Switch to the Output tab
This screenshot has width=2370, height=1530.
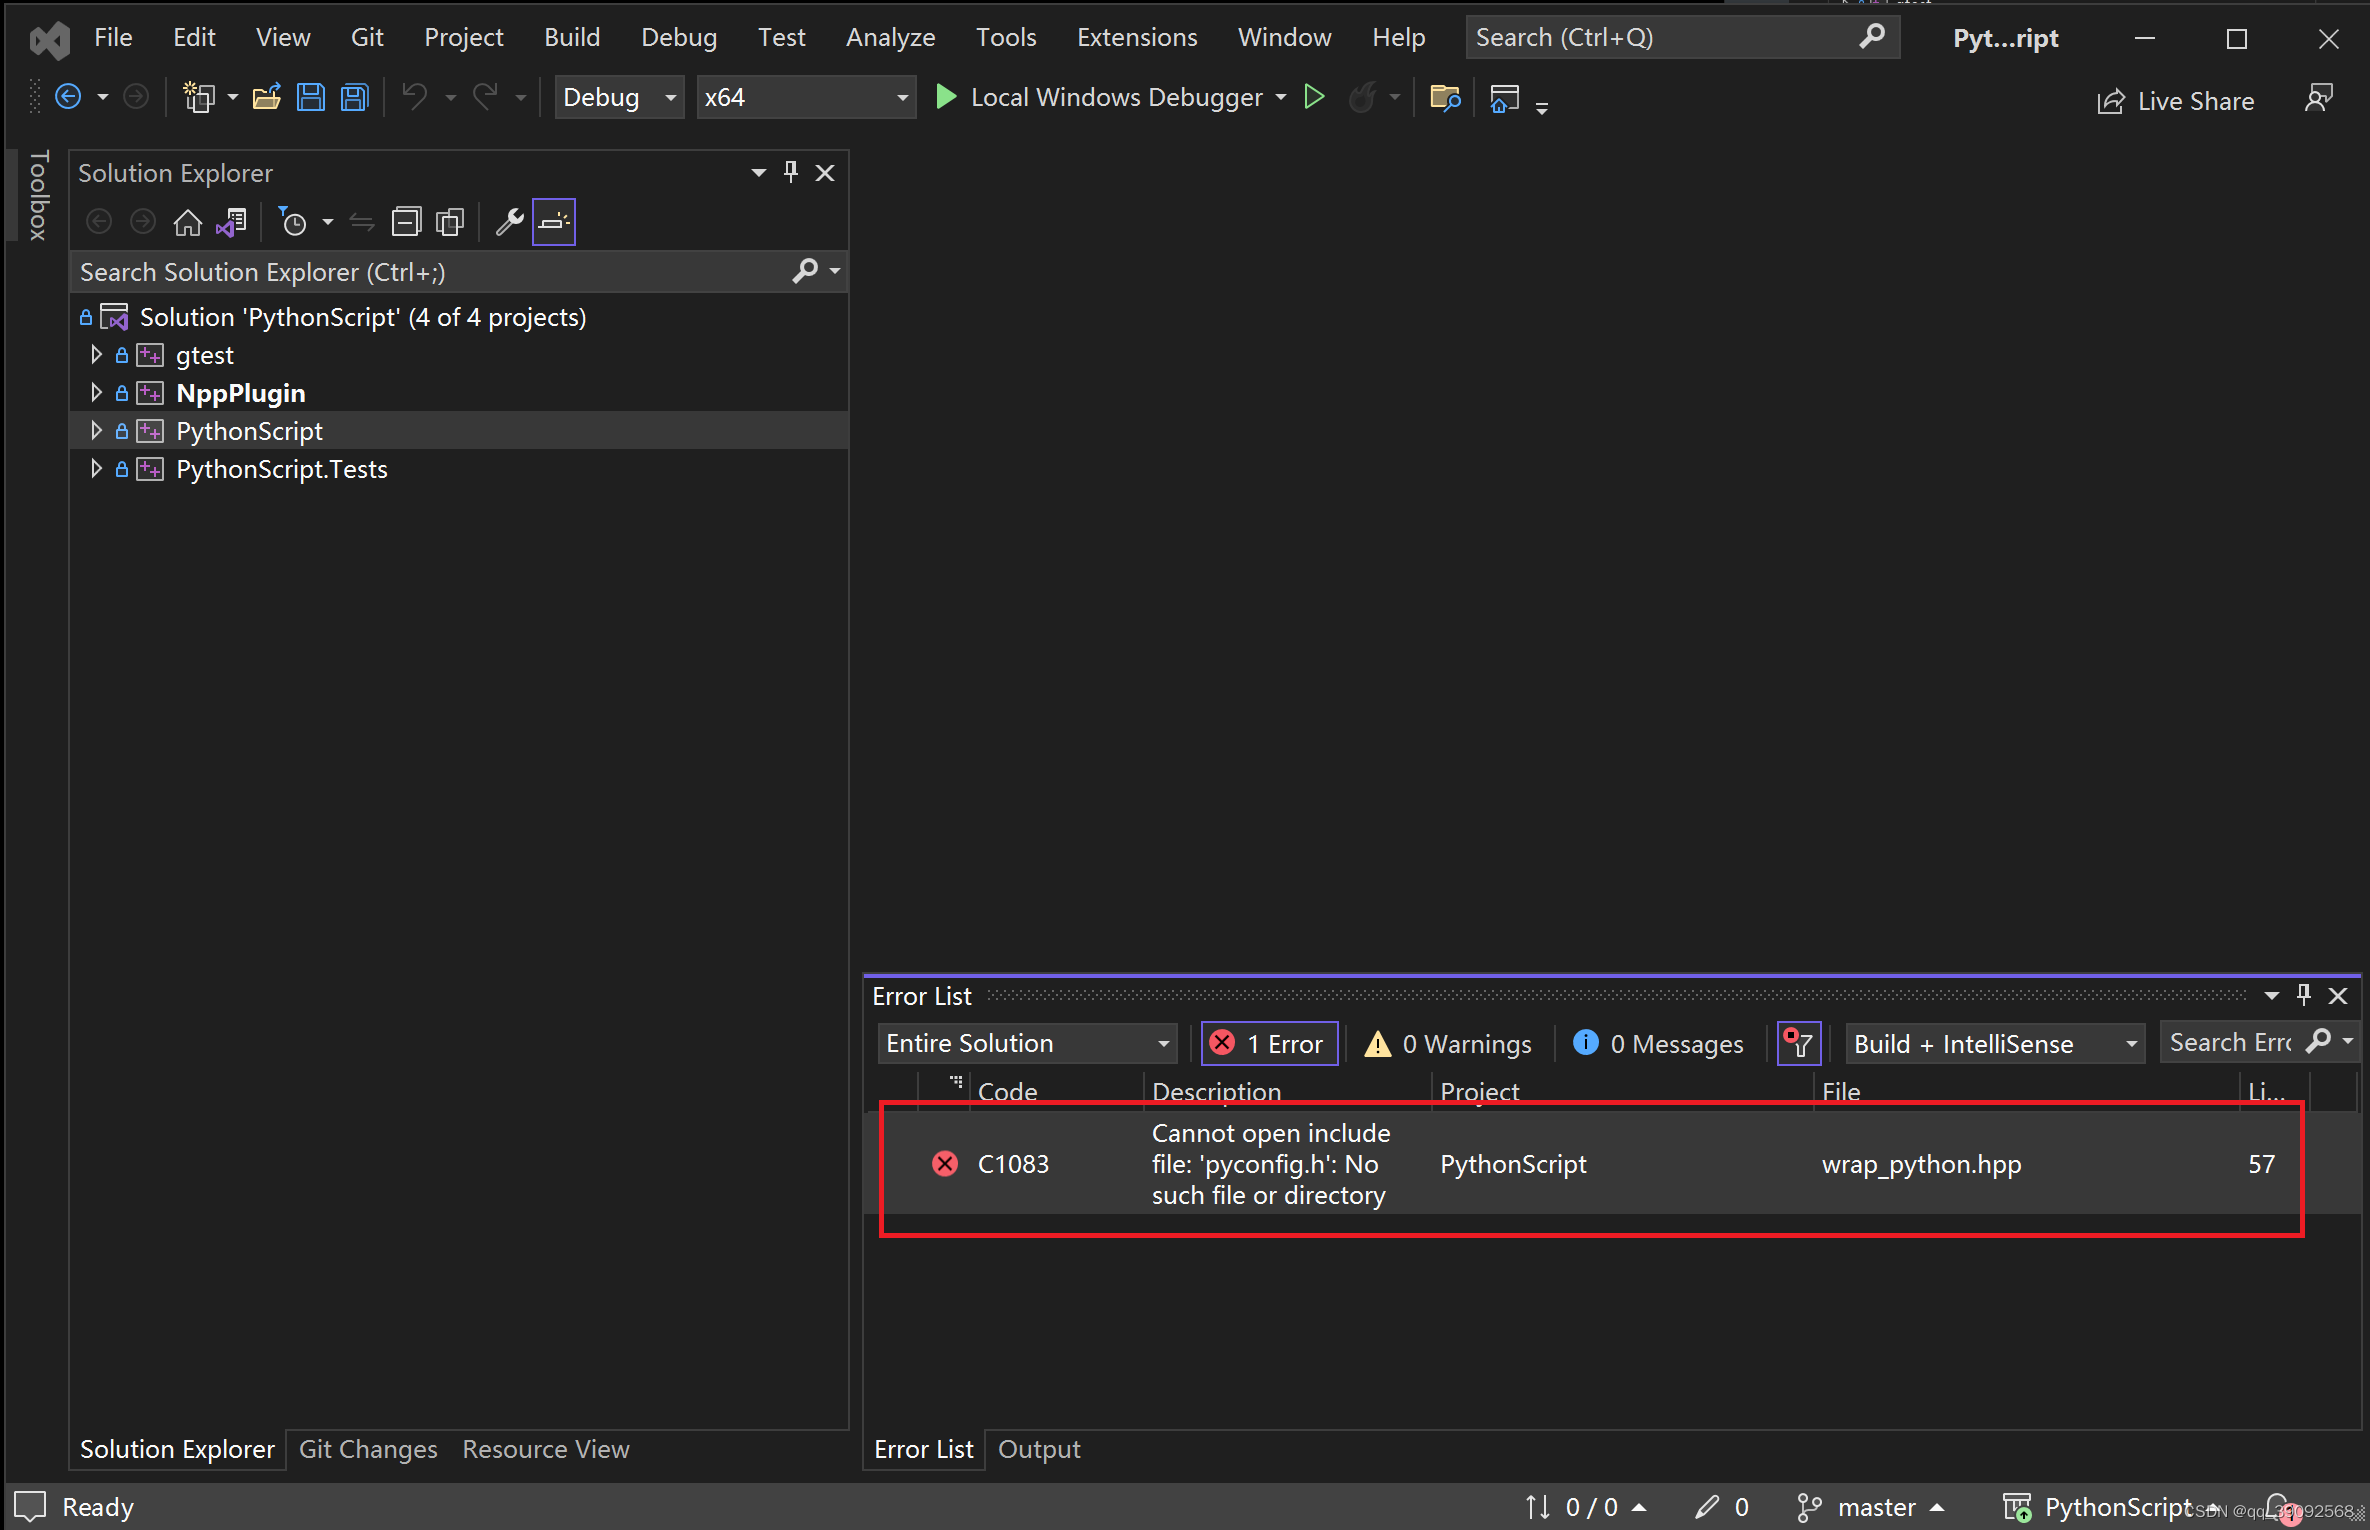1039,1449
